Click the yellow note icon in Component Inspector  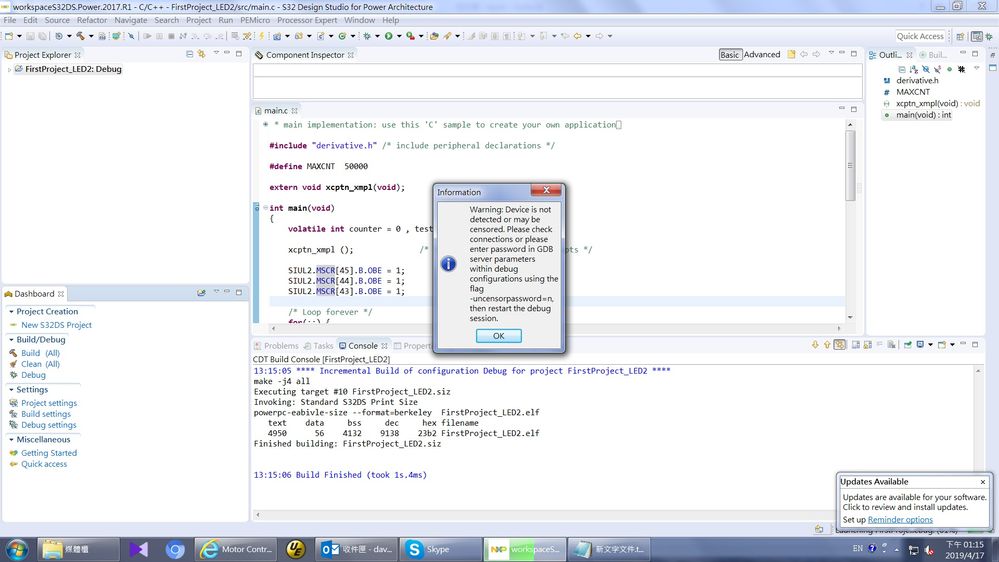[791, 54]
